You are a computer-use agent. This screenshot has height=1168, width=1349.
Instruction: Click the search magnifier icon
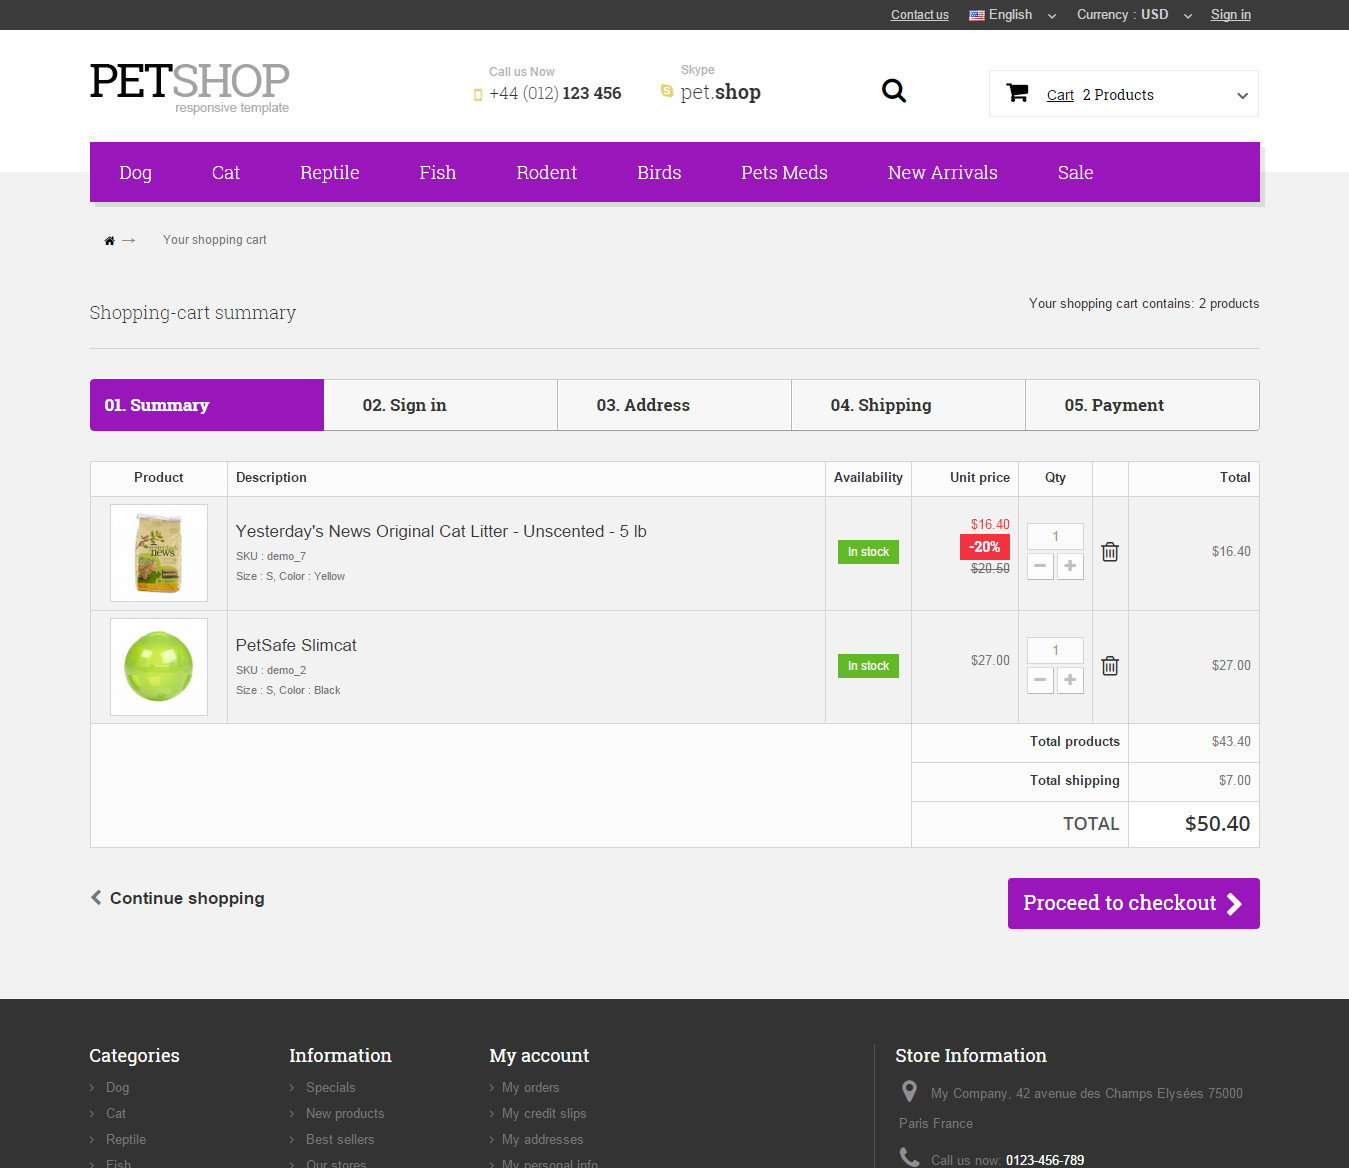[x=893, y=91]
